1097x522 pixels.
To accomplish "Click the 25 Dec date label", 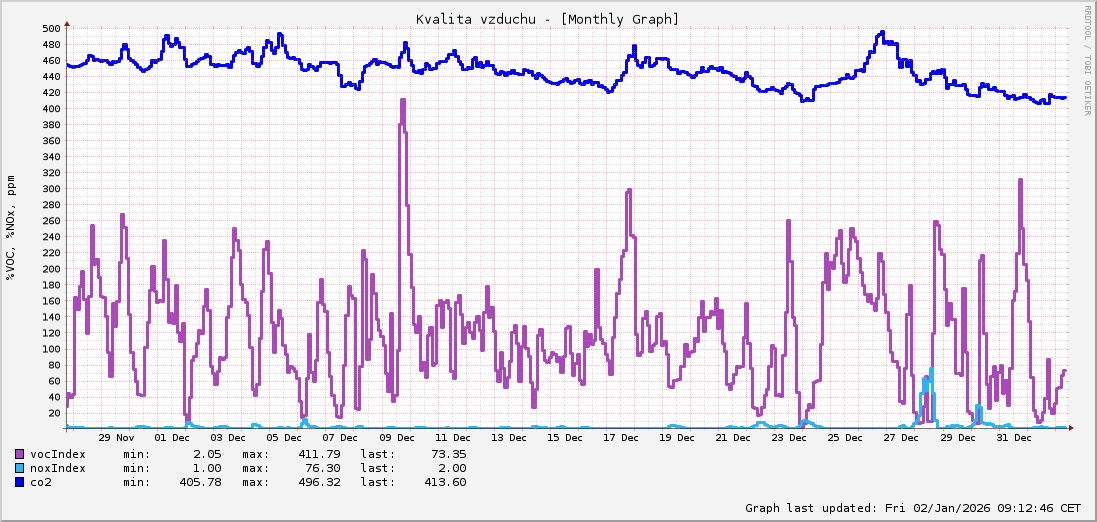I will 846,438.
